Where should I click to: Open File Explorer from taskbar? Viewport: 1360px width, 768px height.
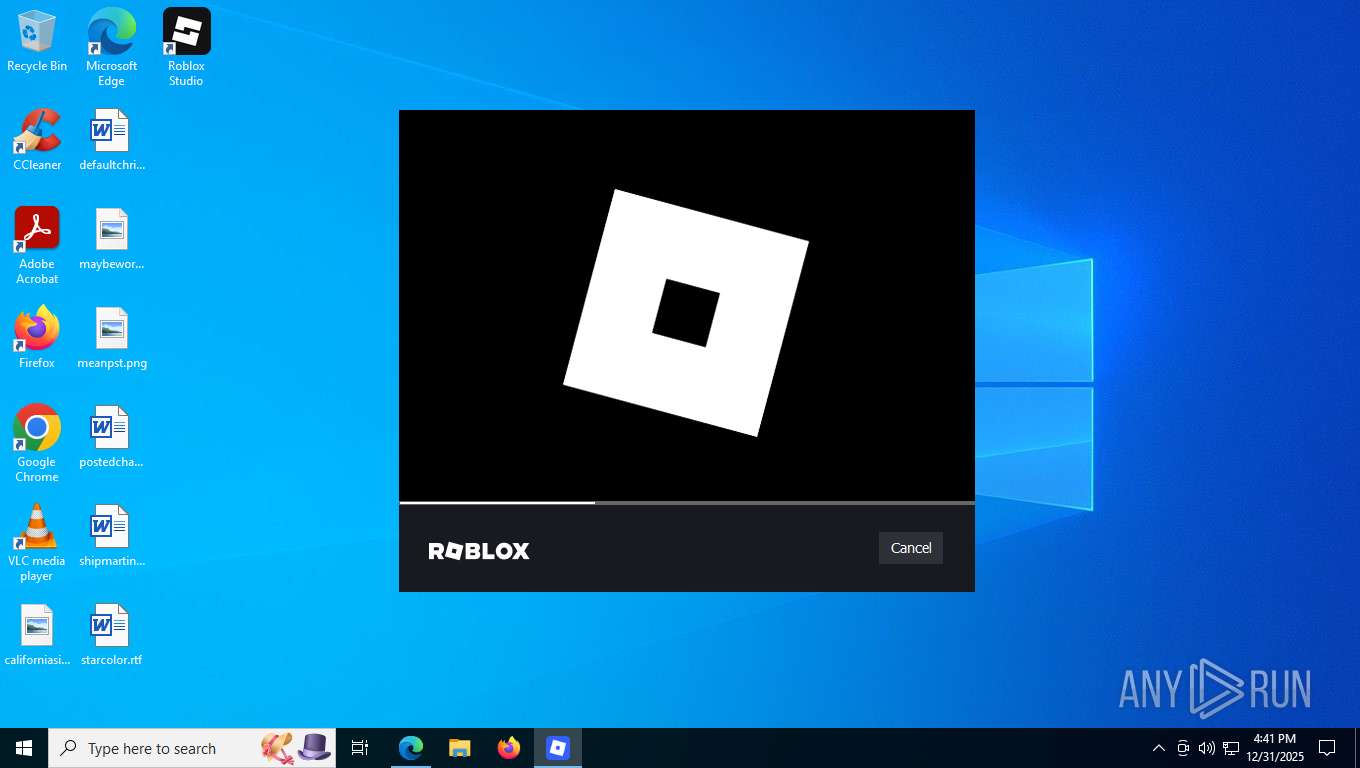(x=460, y=748)
